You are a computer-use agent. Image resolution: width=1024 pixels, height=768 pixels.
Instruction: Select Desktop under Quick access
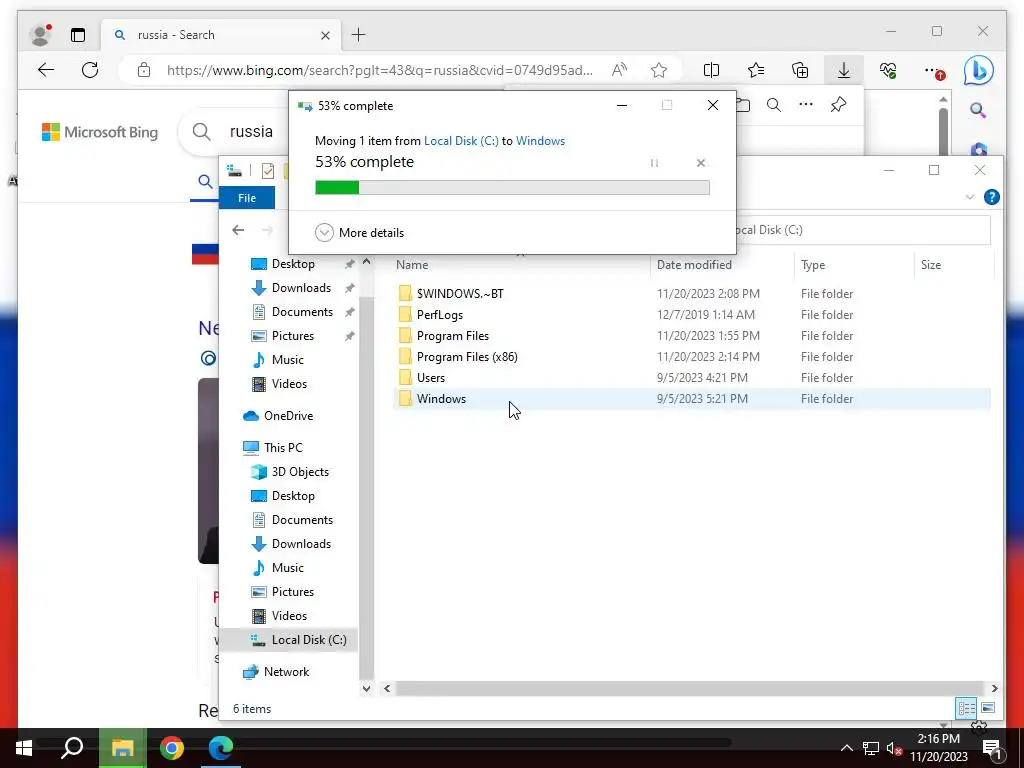click(x=293, y=264)
